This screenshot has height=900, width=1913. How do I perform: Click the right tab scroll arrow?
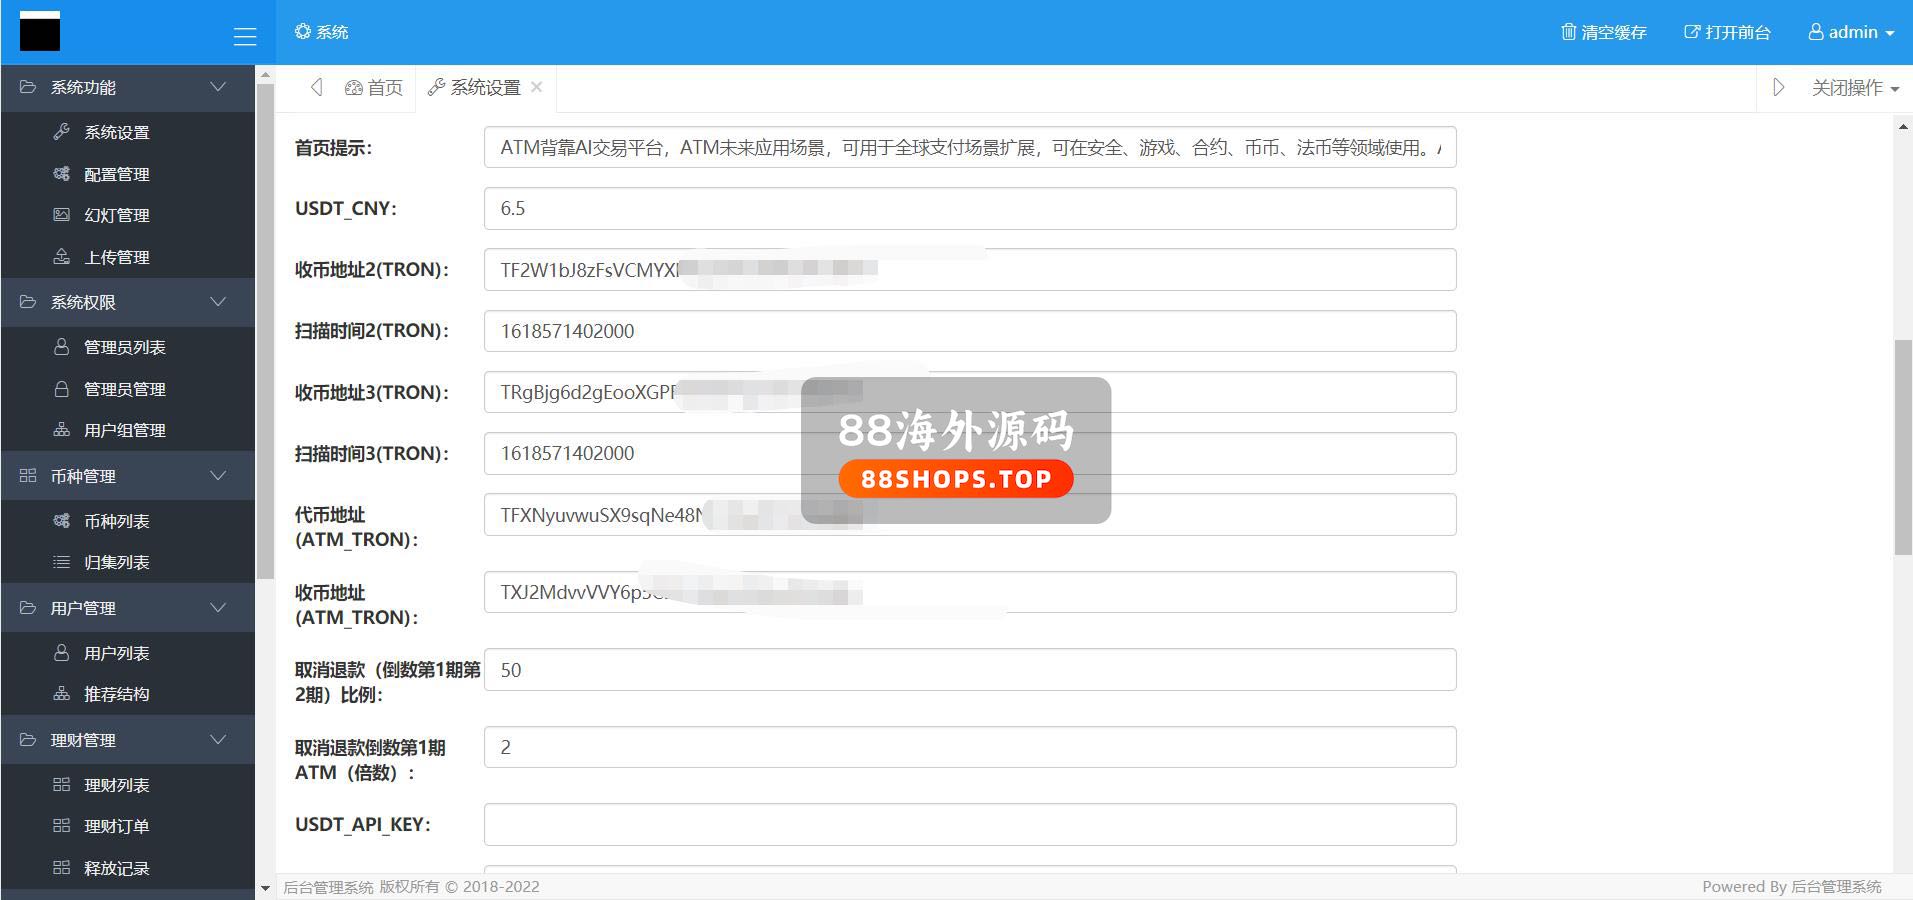(1778, 88)
